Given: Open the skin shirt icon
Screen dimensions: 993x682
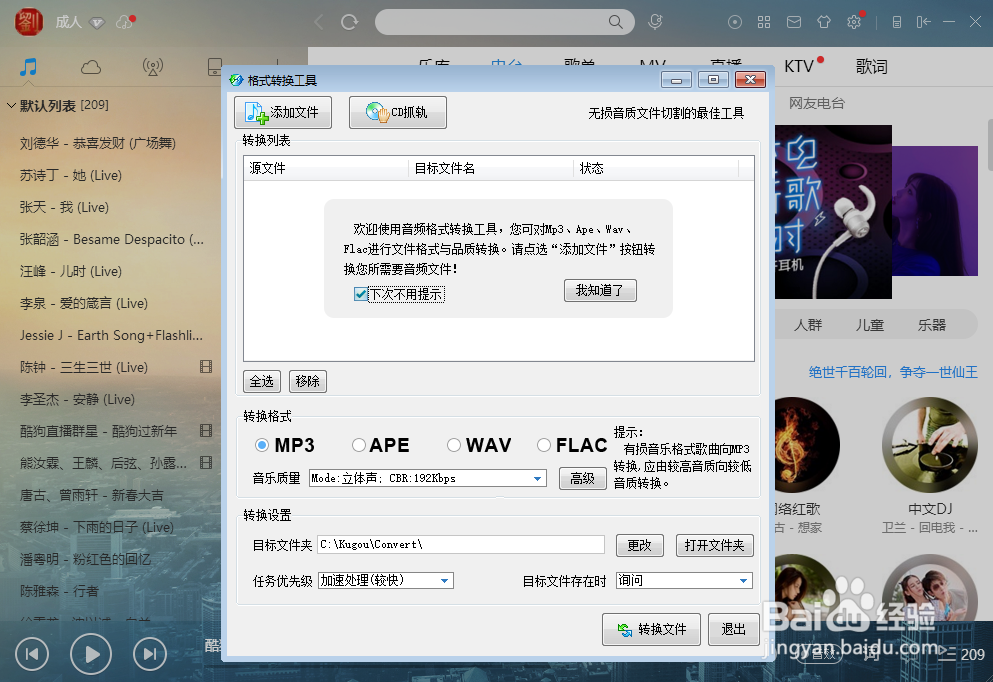Looking at the screenshot, I should 823,22.
